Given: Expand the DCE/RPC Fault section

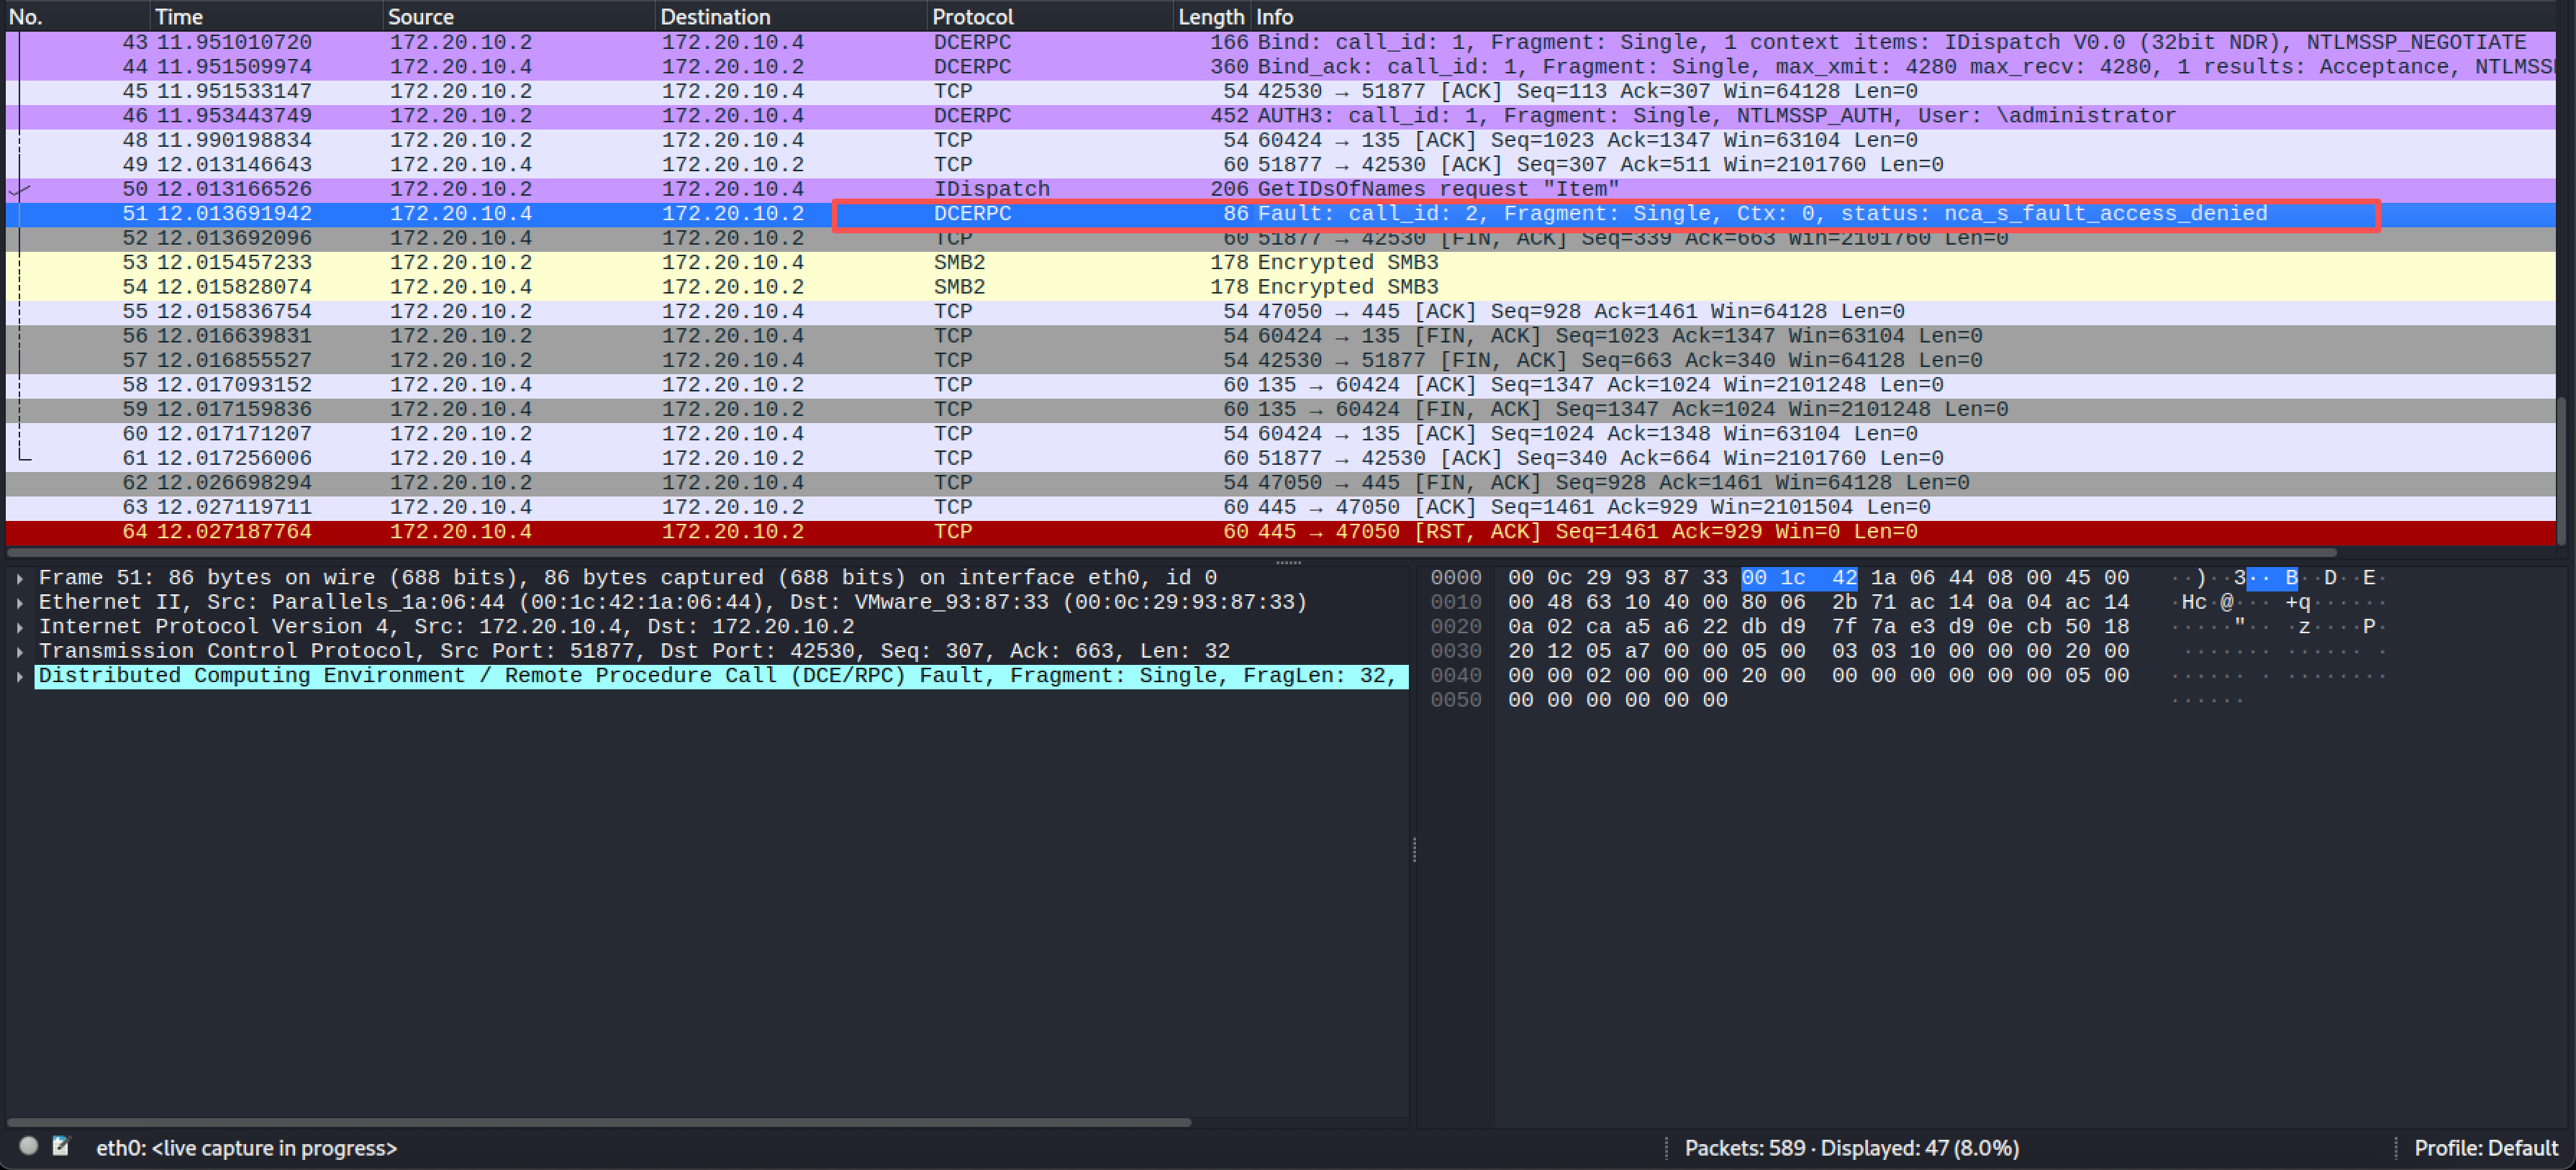Looking at the screenshot, I should [x=20, y=676].
